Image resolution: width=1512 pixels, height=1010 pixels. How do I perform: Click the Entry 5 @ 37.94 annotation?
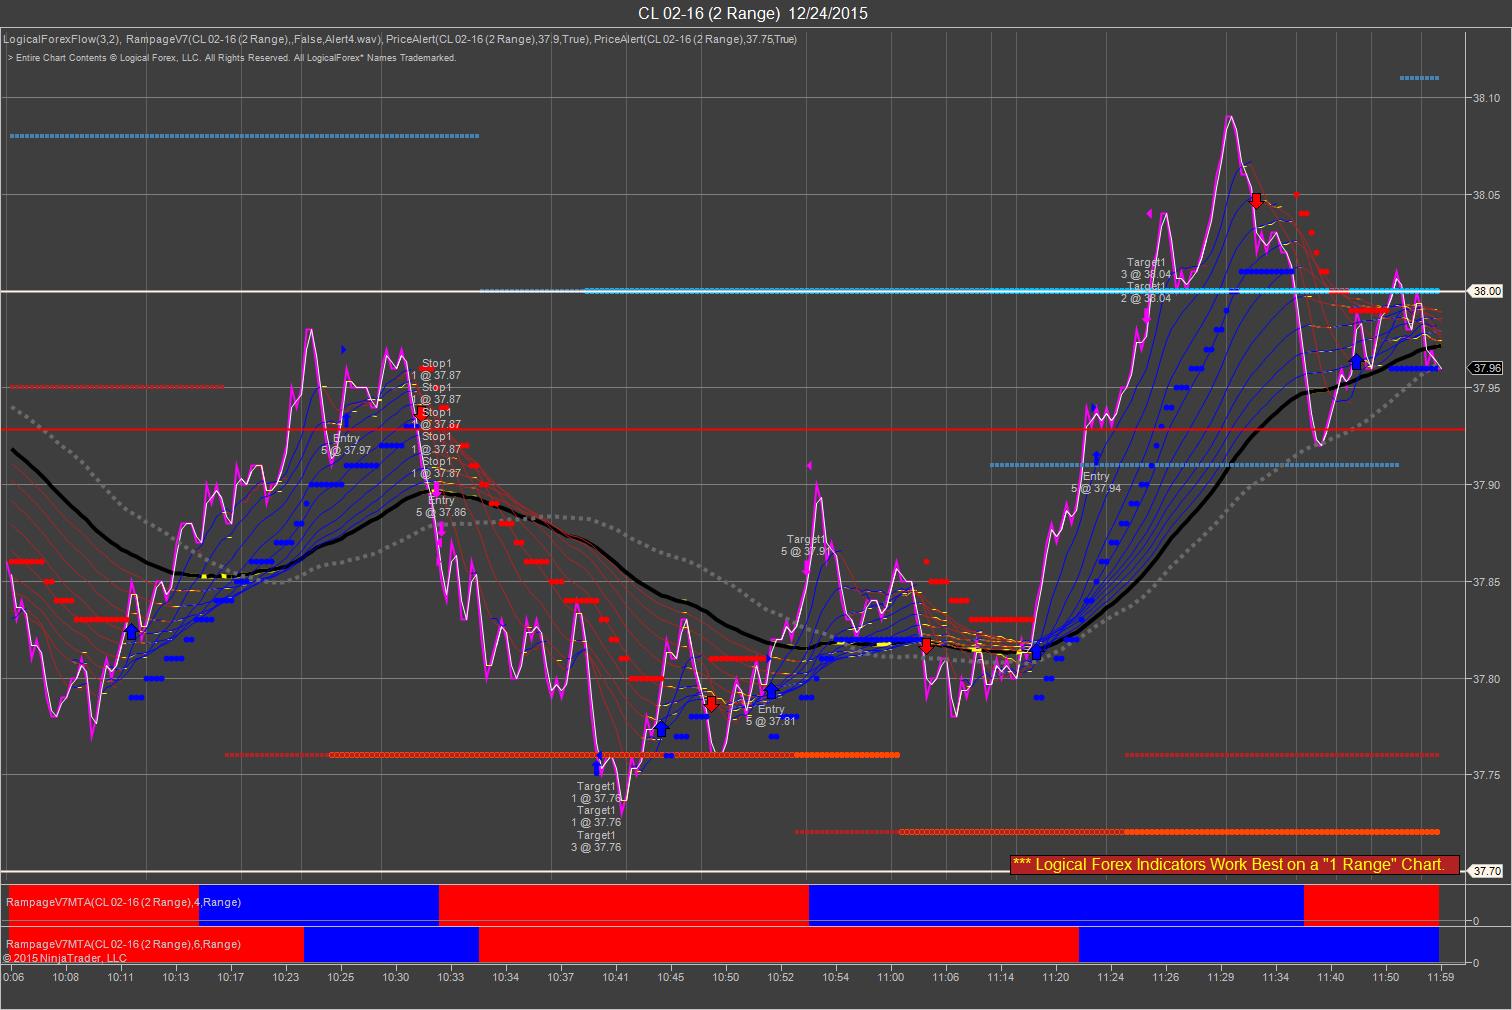(x=1096, y=483)
